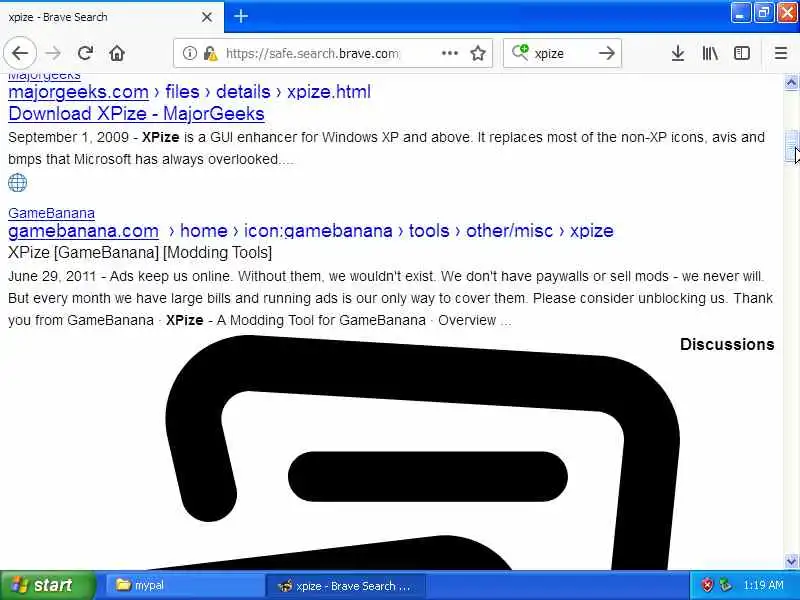Screen dimensions: 800x600
Task: Click the scrollbar down arrow
Action: tap(791, 561)
